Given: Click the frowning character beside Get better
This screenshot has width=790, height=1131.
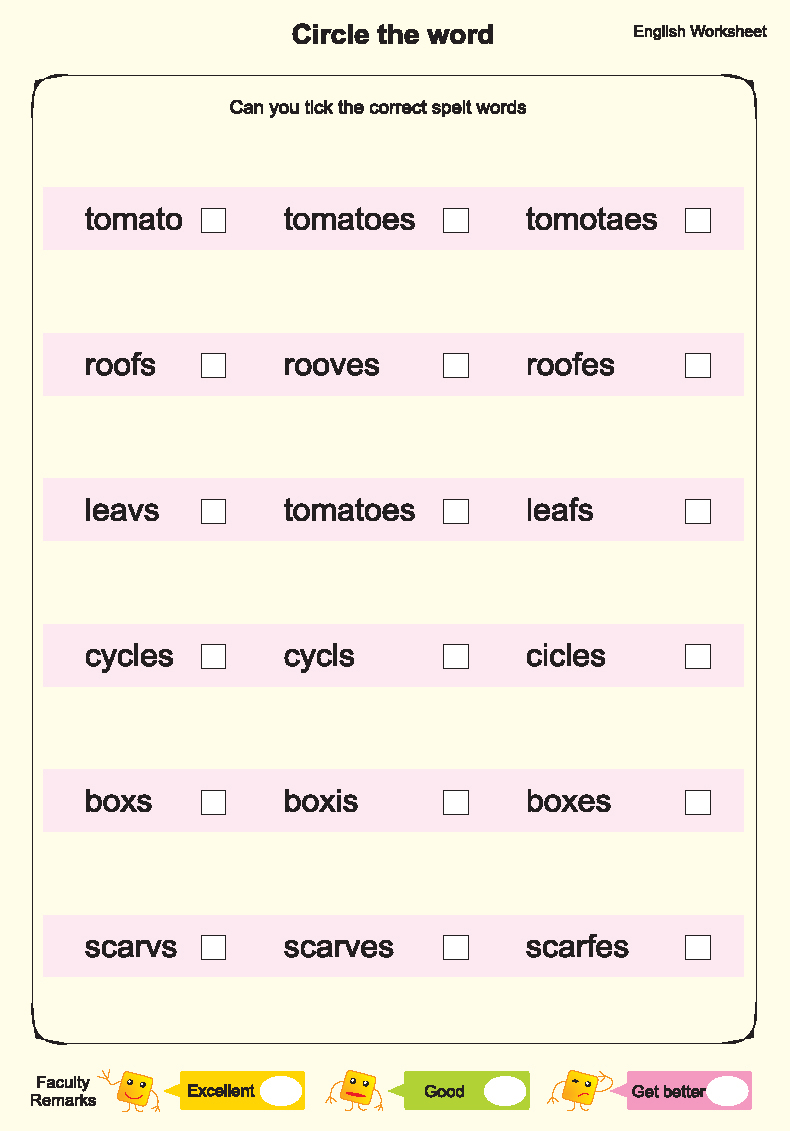Looking at the screenshot, I should click(x=580, y=1090).
